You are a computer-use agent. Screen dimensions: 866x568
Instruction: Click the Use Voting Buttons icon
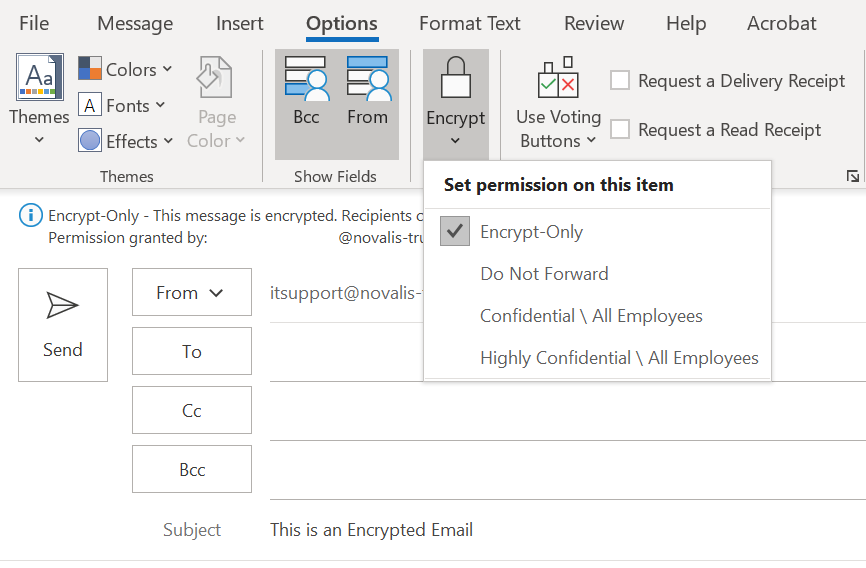(558, 79)
